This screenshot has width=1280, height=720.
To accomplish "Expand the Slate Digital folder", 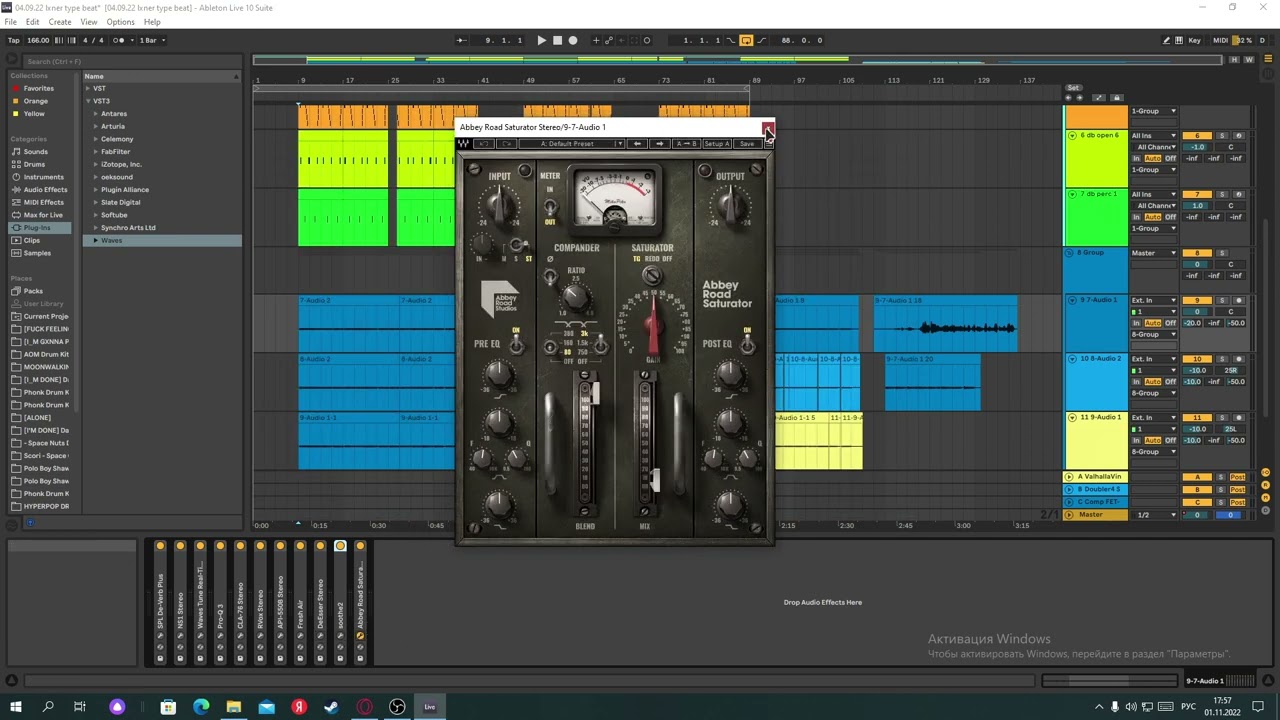I will pos(96,202).
